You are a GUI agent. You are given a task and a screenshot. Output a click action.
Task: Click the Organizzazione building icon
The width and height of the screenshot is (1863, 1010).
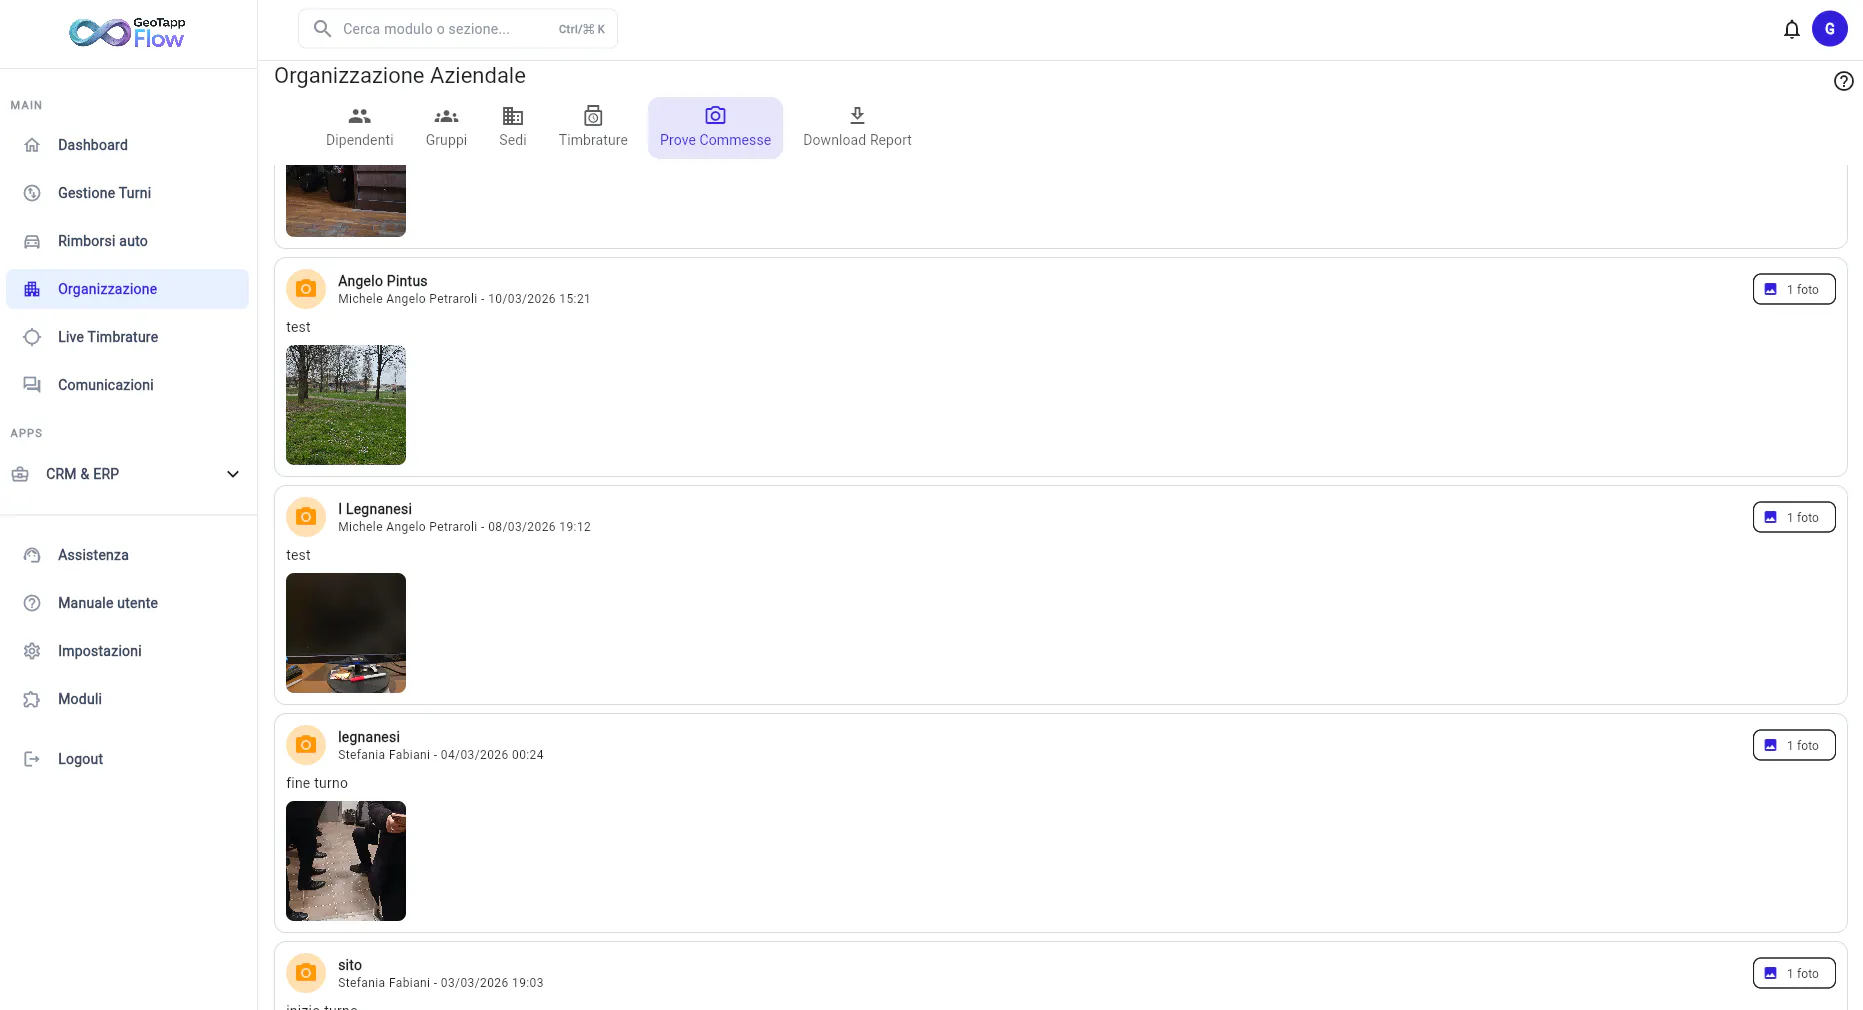[x=32, y=289]
